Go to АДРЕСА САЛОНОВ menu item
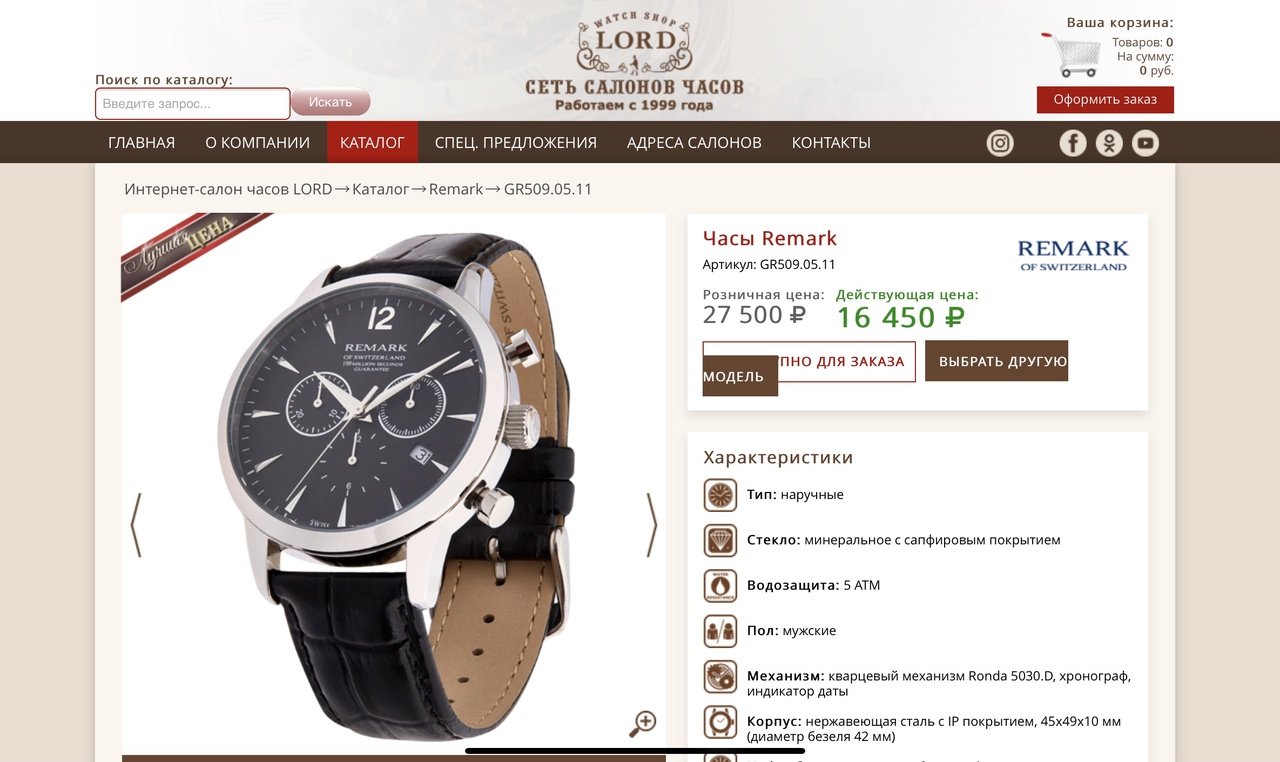Viewport: 1280px width, 762px height. [x=694, y=142]
